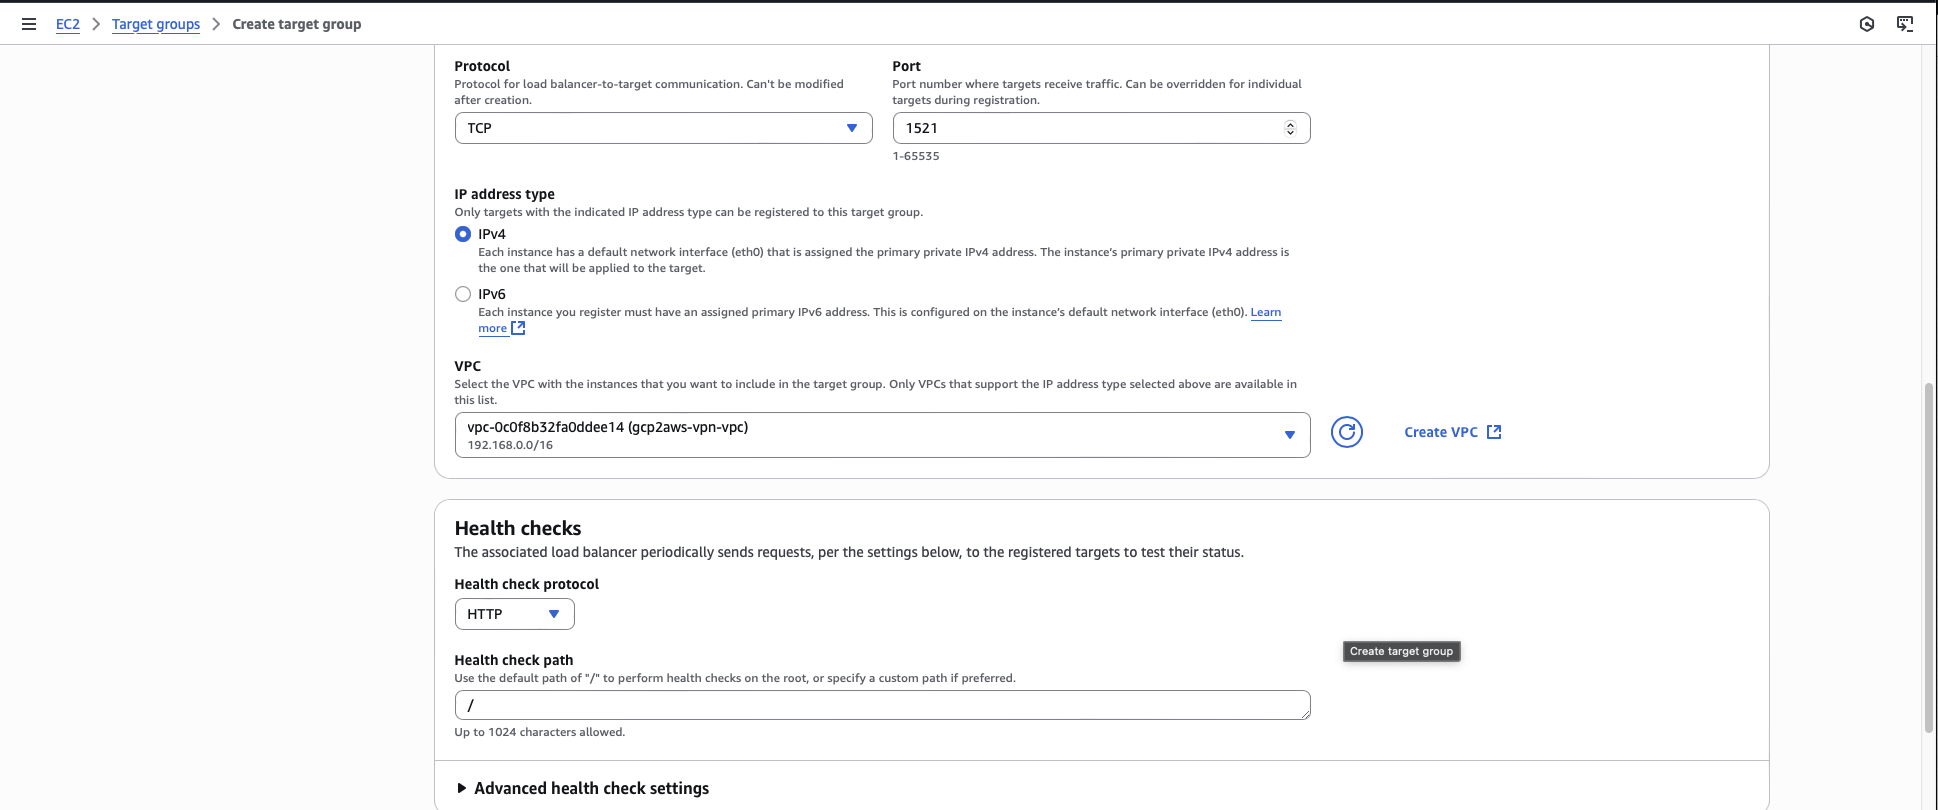This screenshot has height=810, width=1938.
Task: Click external icon after Learn more
Action: tap(518, 328)
